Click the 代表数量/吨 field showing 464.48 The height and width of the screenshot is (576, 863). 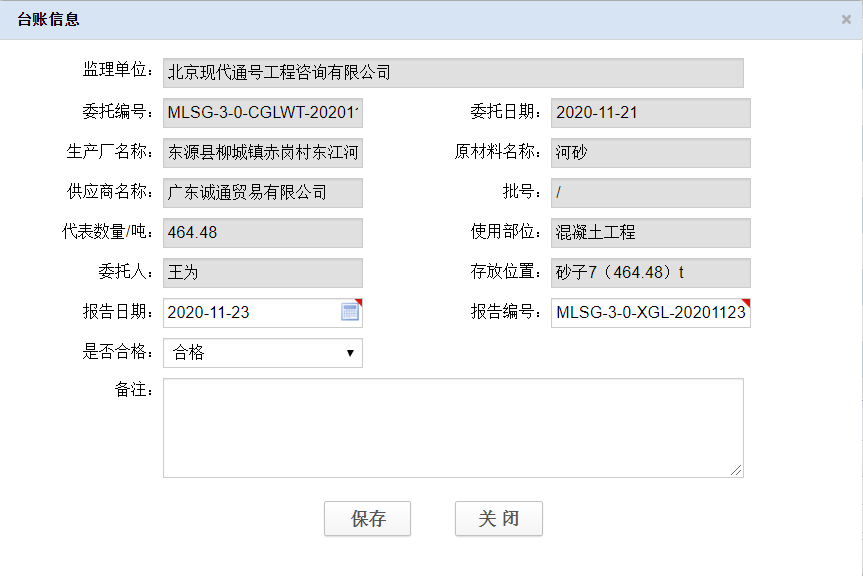(263, 233)
